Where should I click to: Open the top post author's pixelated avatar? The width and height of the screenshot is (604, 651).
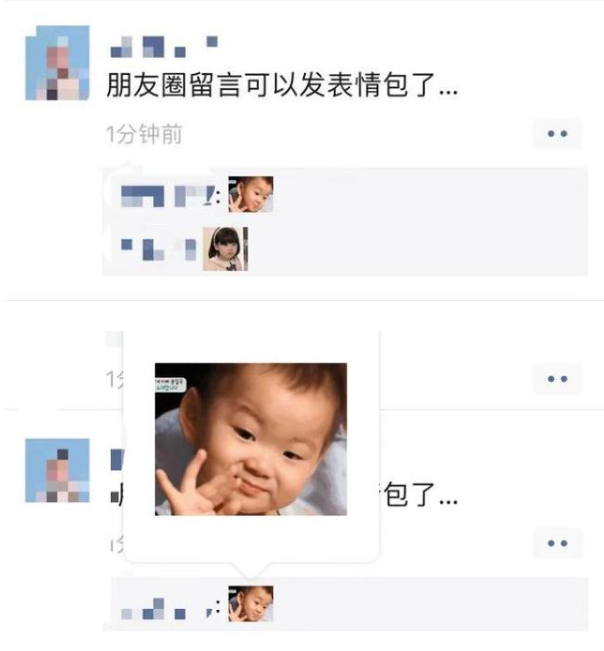point(57,63)
